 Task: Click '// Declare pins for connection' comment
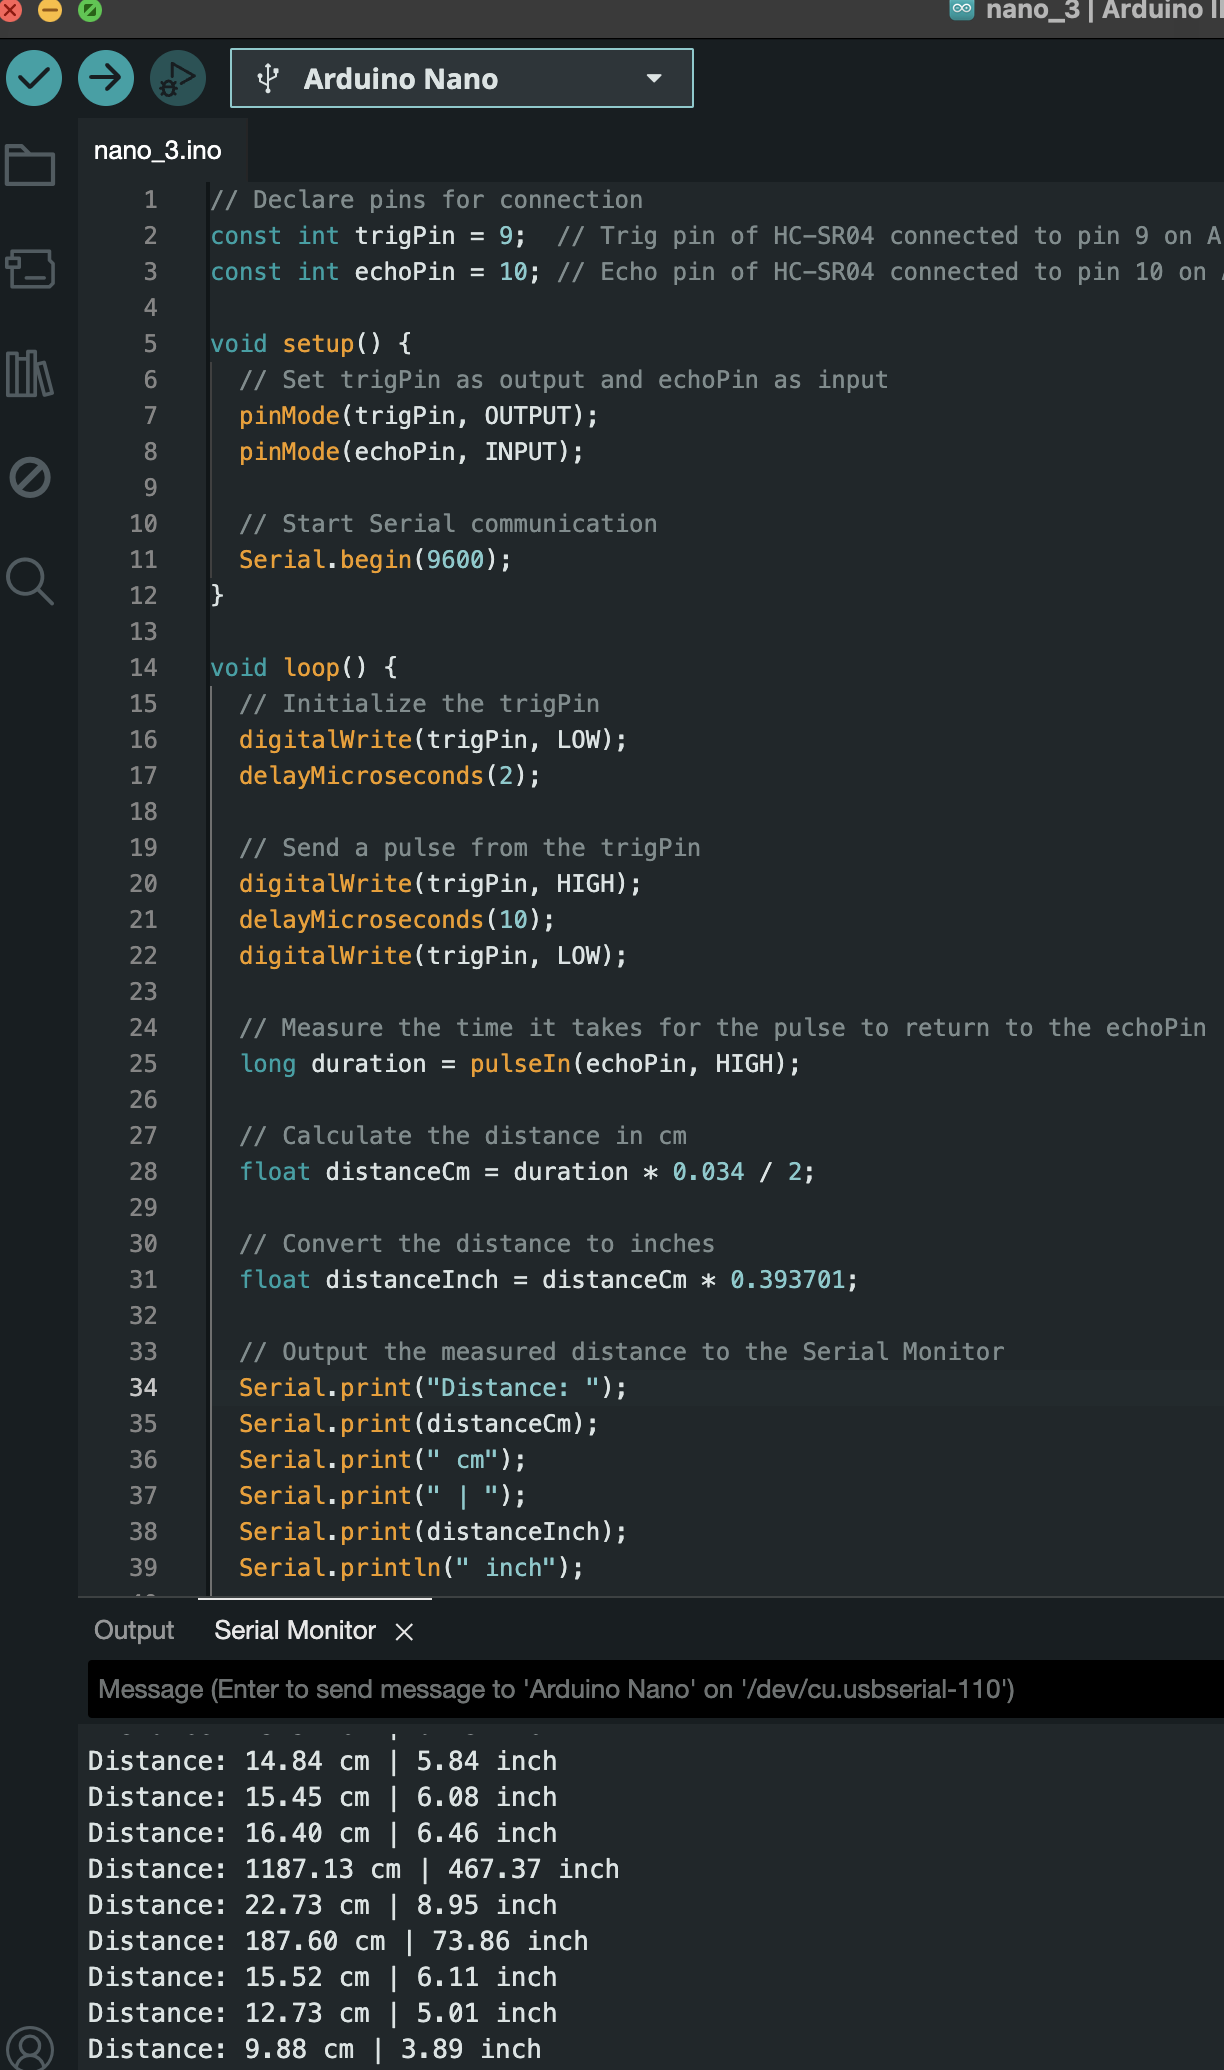click(x=427, y=200)
